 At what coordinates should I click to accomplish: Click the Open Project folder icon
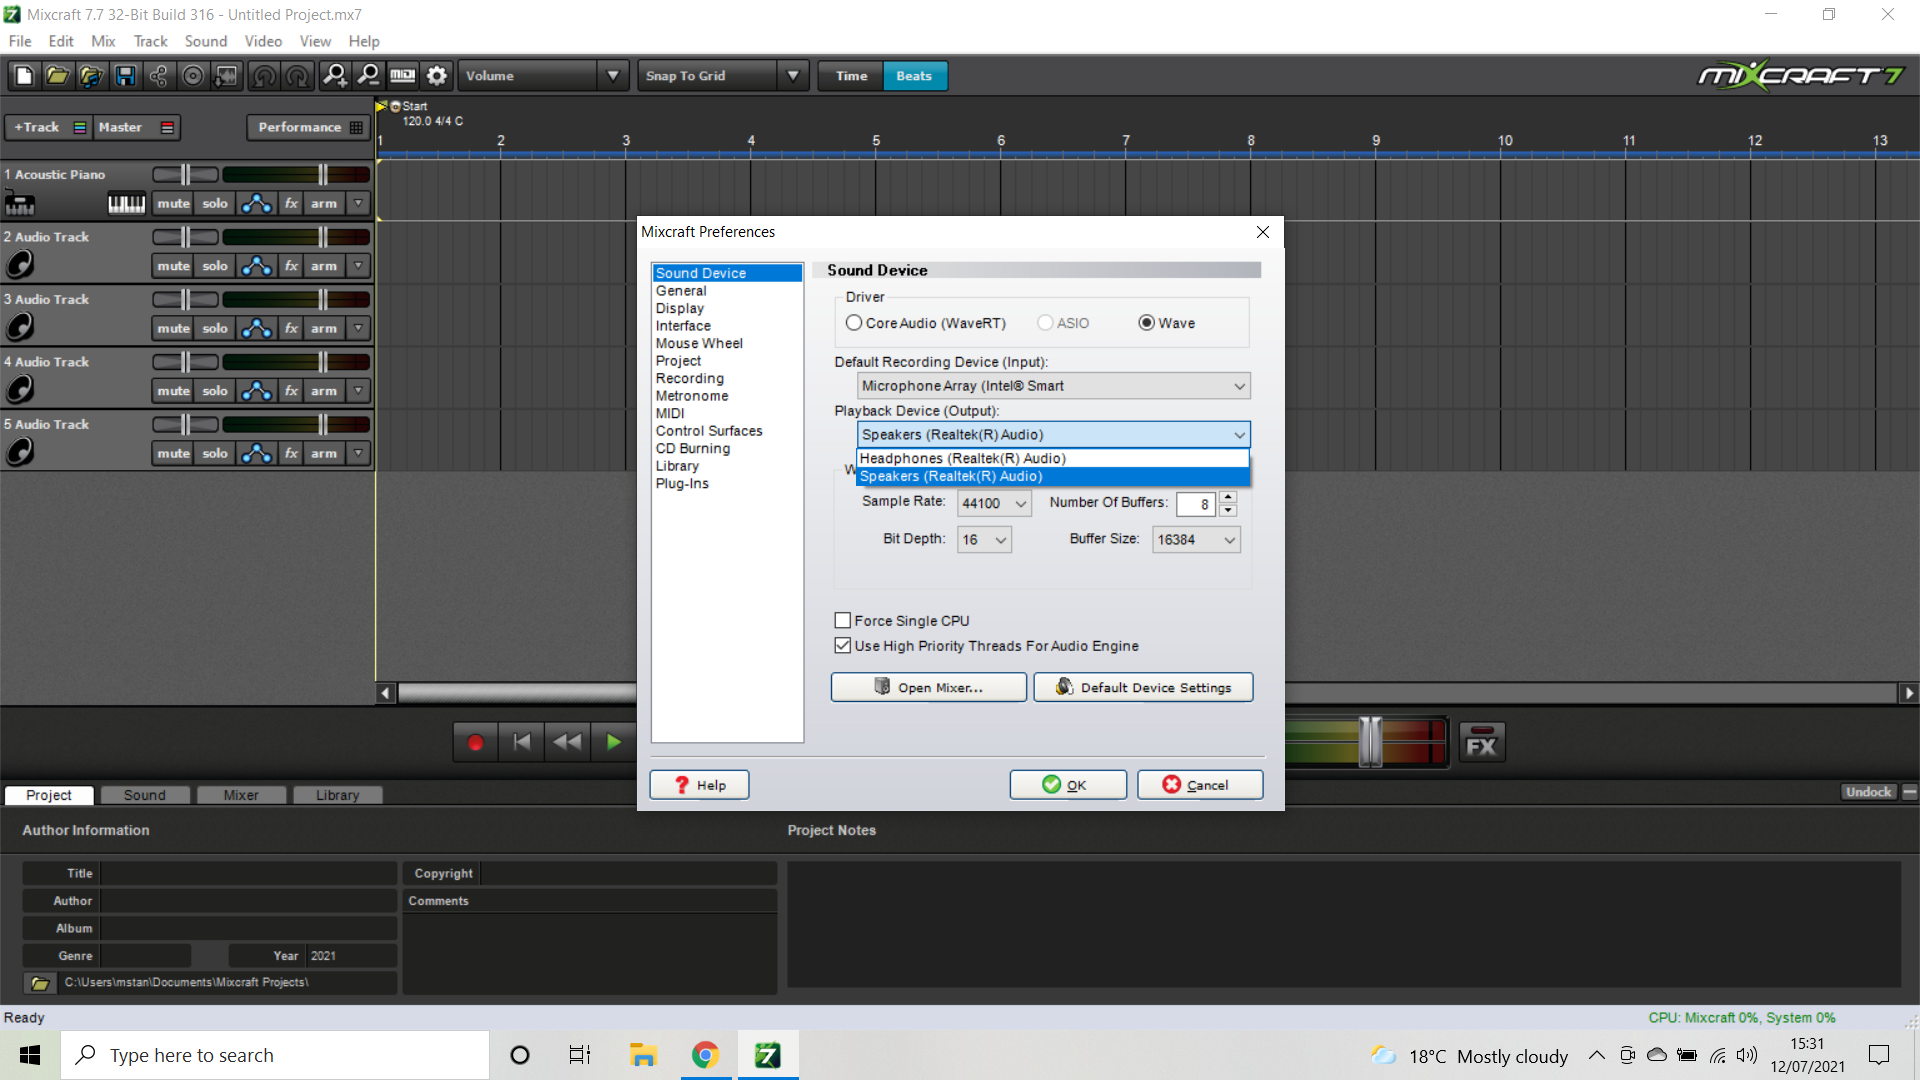pos(57,76)
